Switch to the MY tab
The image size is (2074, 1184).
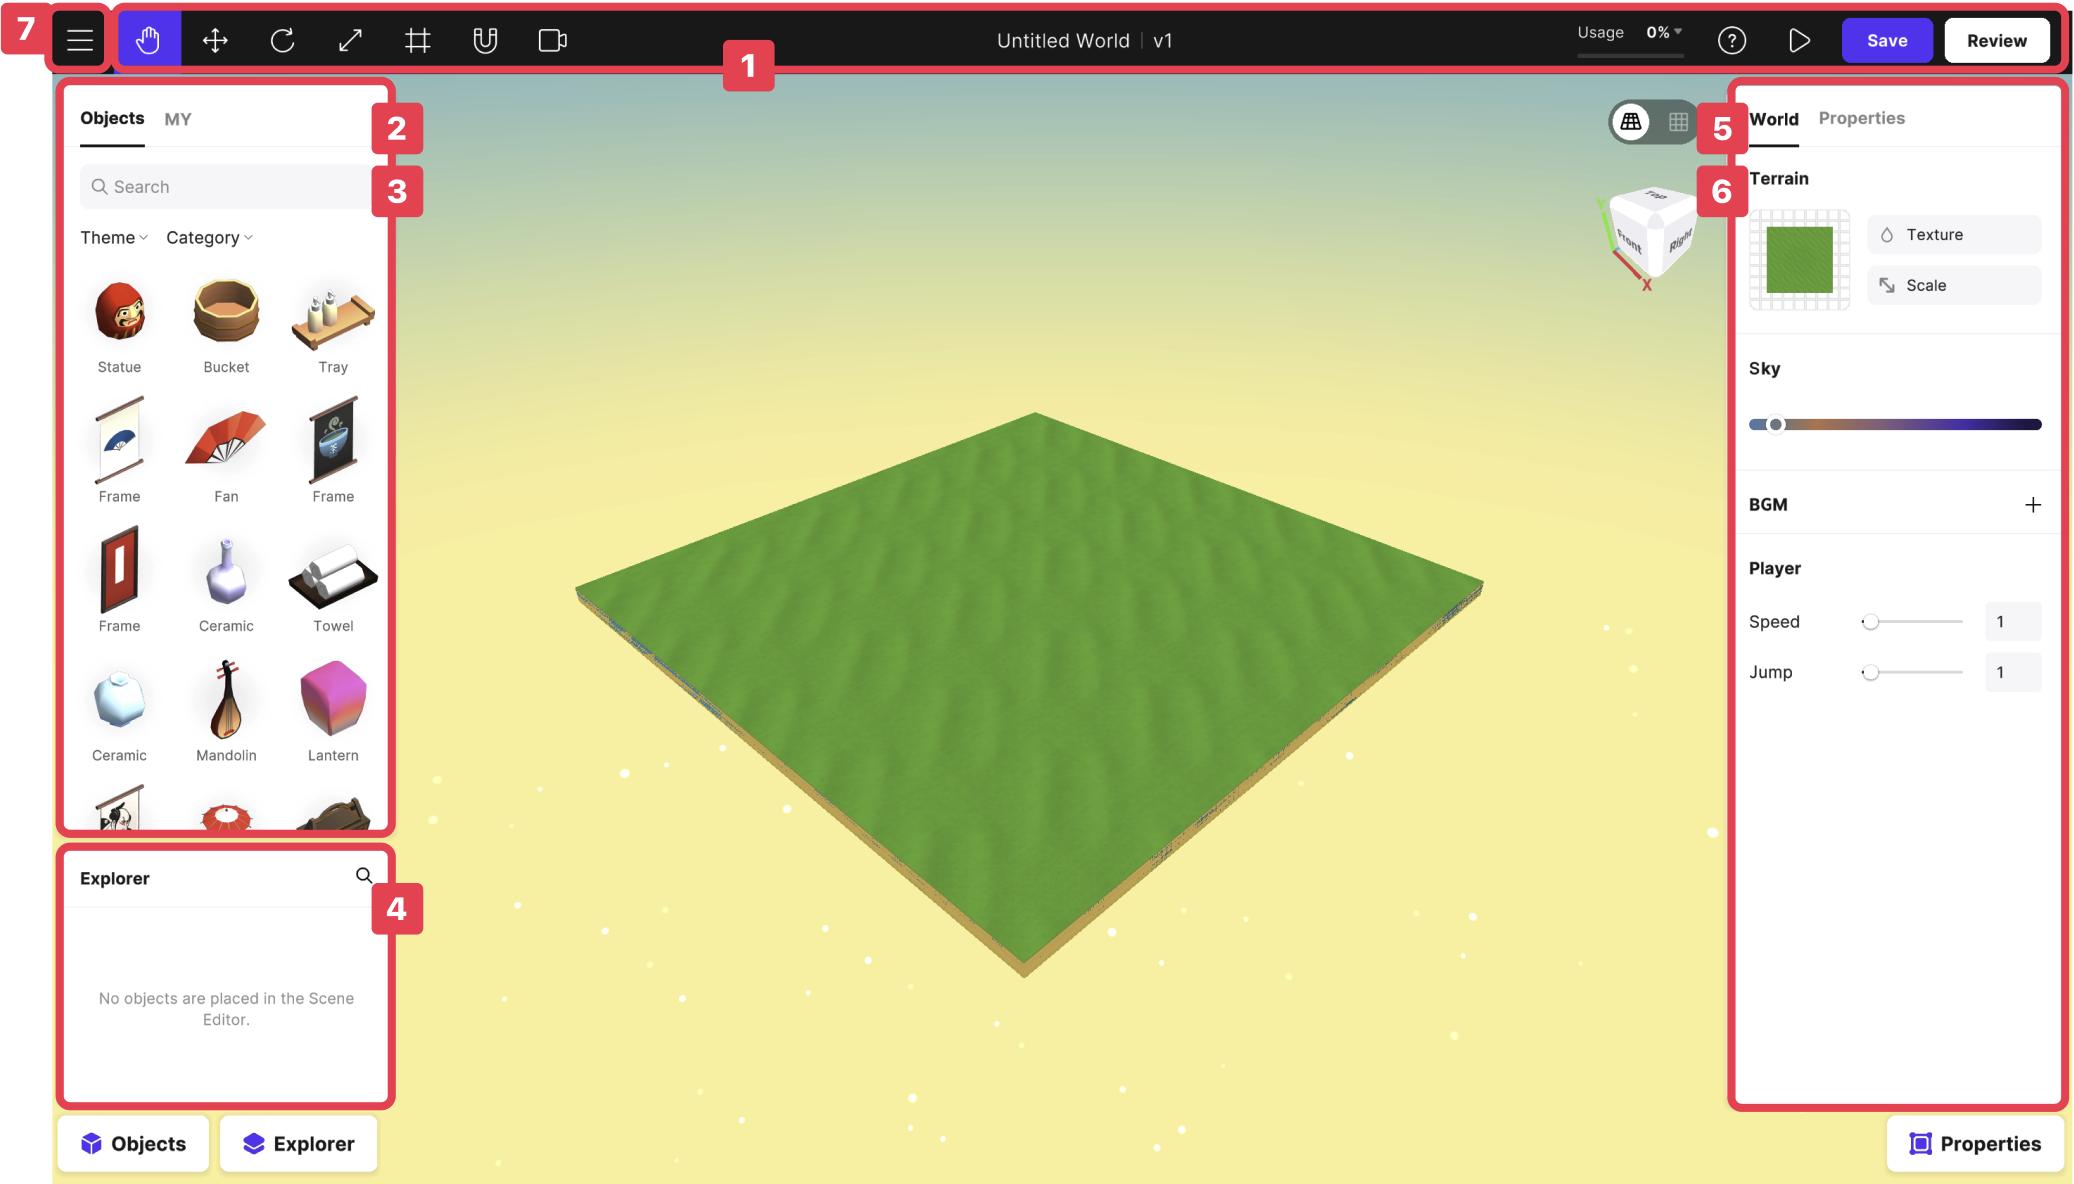(x=178, y=117)
